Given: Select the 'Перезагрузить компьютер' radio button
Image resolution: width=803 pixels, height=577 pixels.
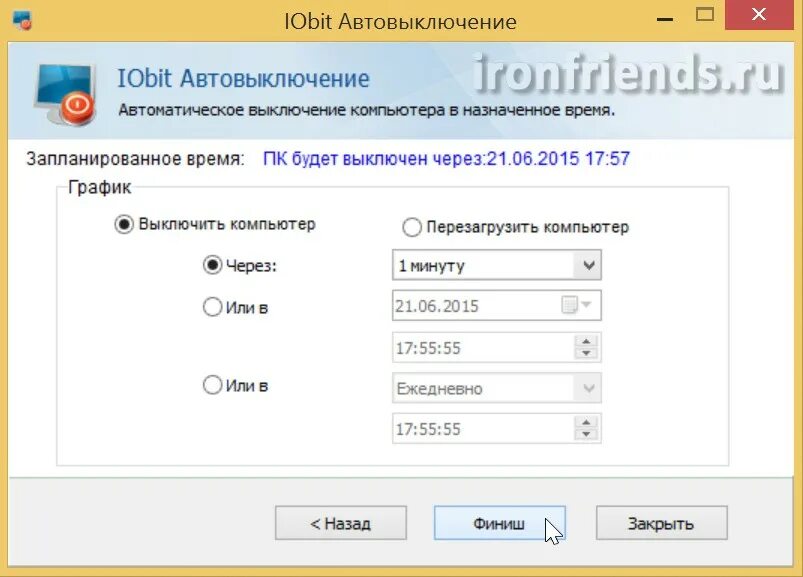Looking at the screenshot, I should click(x=412, y=227).
